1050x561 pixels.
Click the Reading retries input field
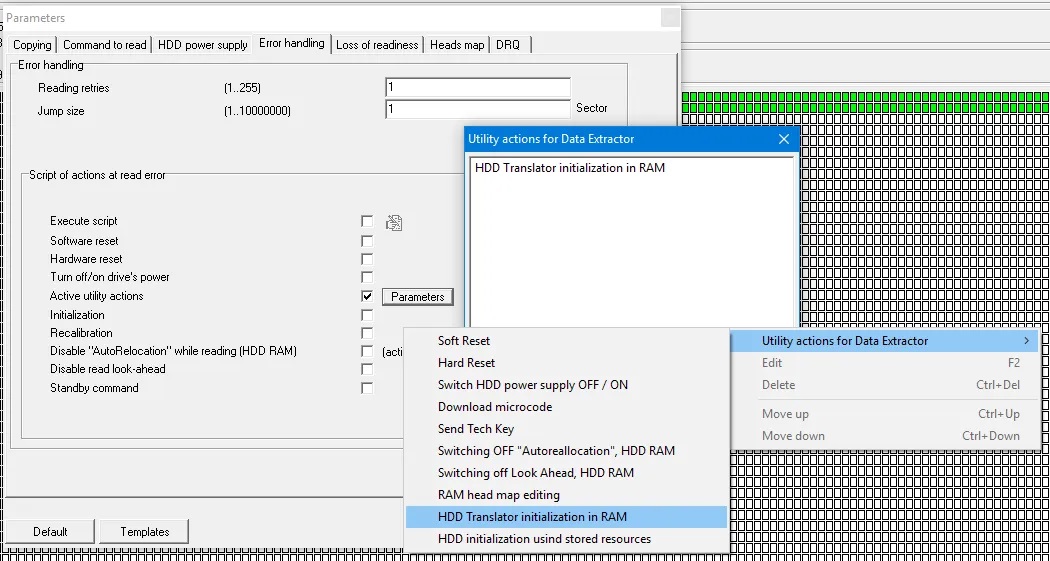pyautogui.click(x=477, y=88)
